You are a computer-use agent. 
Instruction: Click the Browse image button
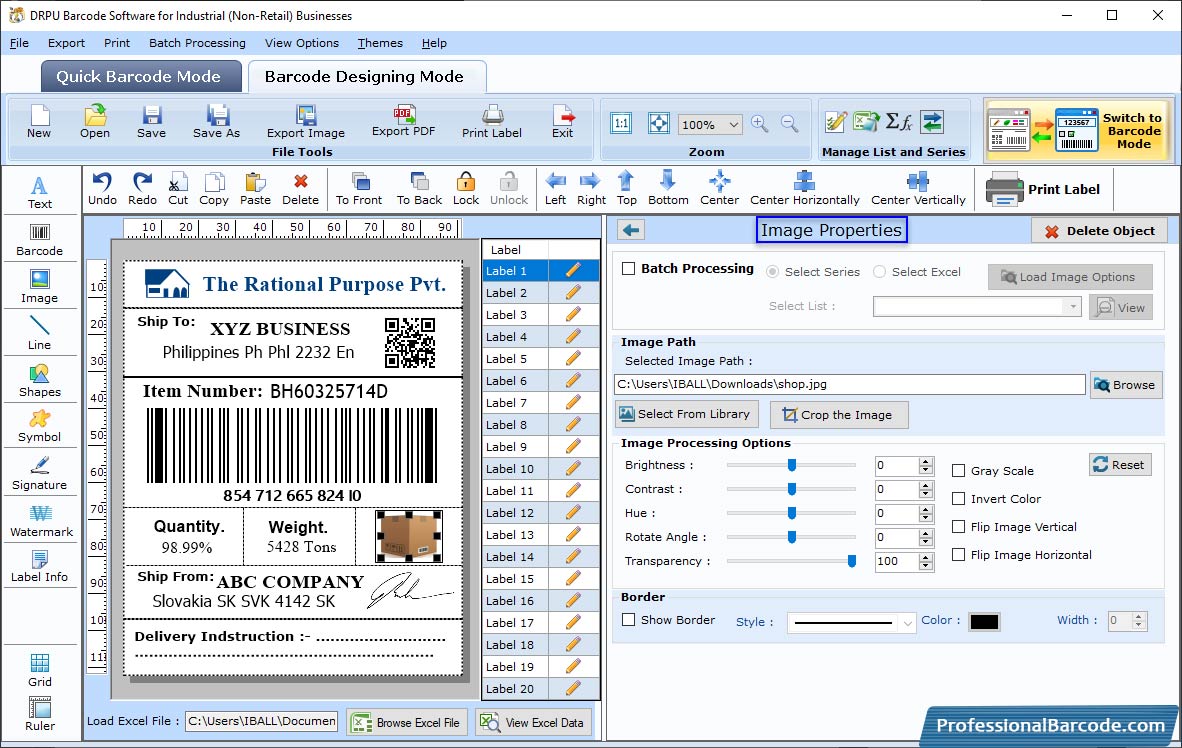coord(1125,385)
